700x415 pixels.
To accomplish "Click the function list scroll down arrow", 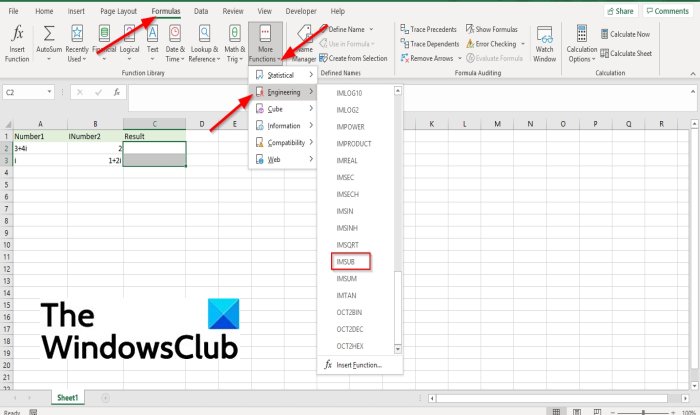I will click(397, 349).
